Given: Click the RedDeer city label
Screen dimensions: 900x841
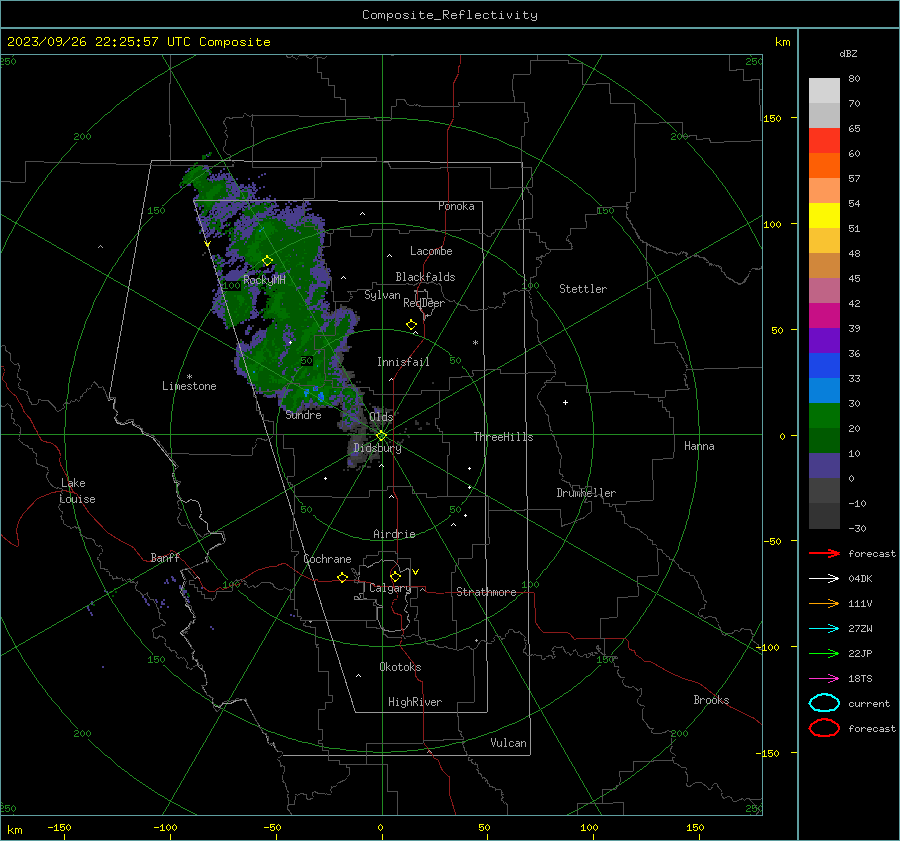Looking at the screenshot, I should [x=424, y=303].
